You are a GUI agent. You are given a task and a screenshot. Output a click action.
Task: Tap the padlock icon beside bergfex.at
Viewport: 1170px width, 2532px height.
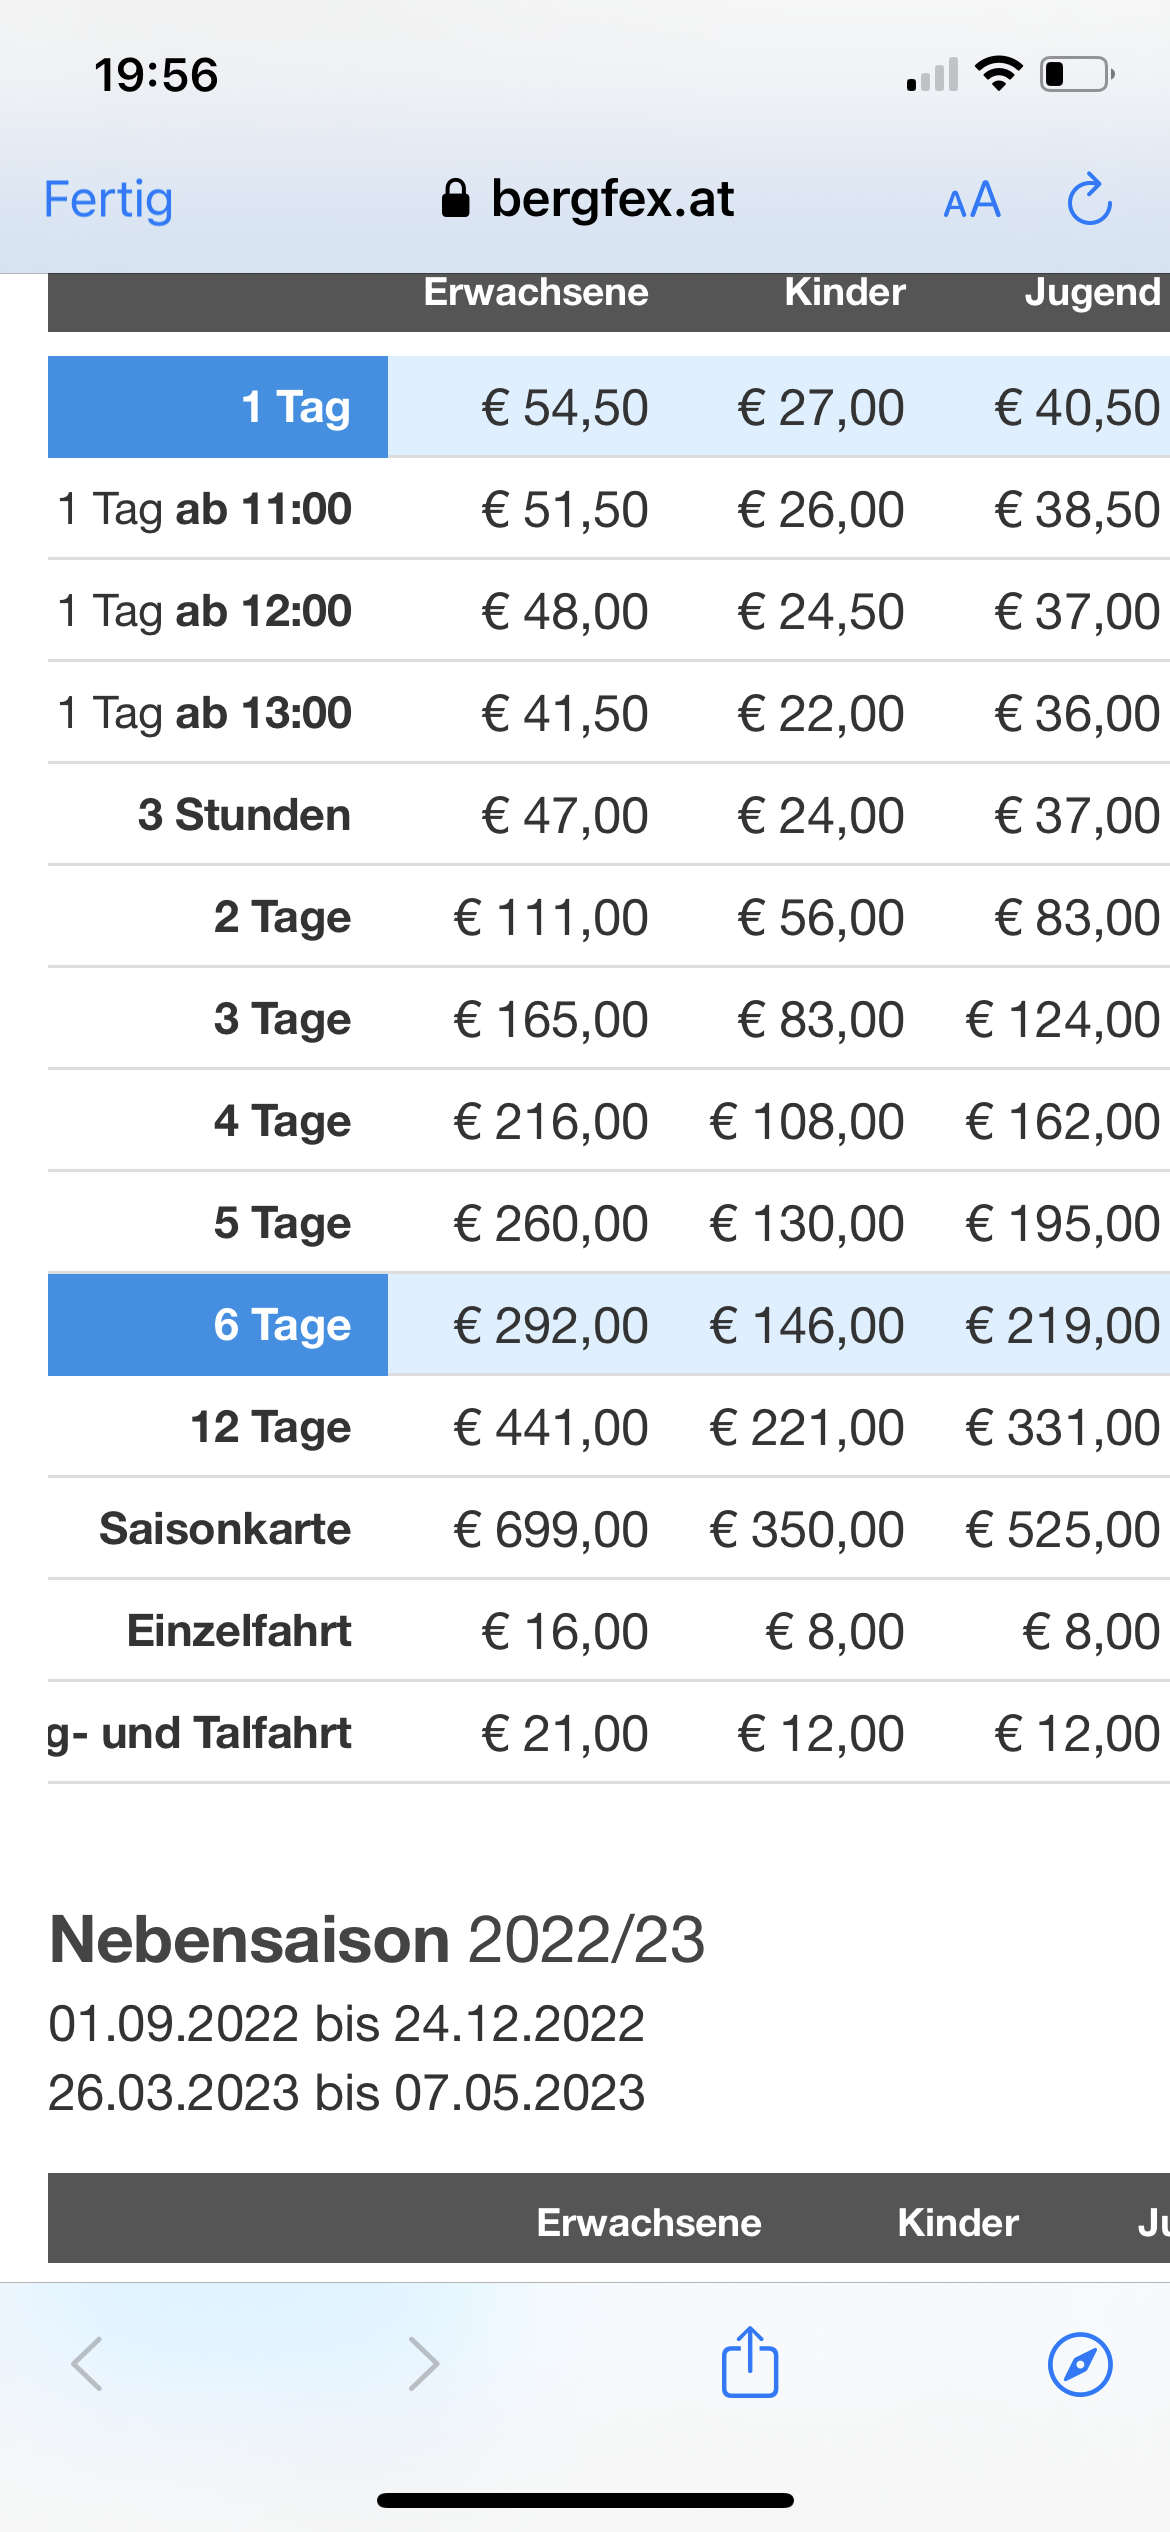tap(455, 198)
